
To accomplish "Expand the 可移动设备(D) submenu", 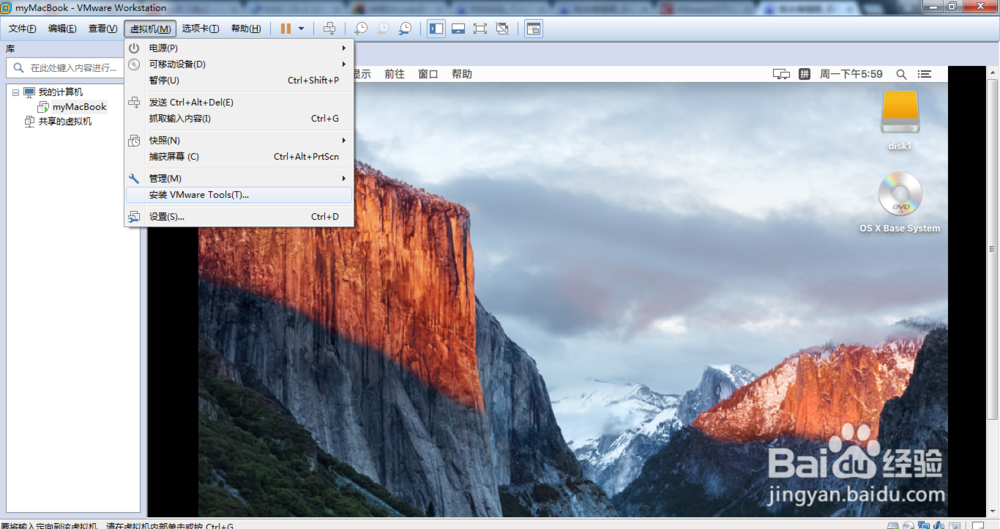I will pos(239,64).
